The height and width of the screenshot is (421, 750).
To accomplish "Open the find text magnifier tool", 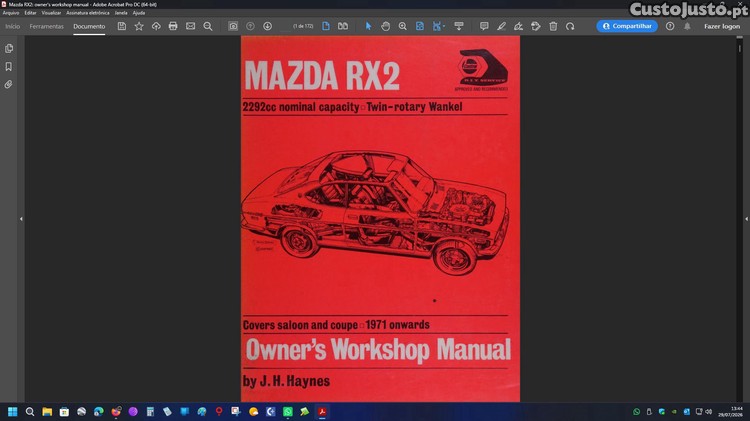I will coord(208,26).
